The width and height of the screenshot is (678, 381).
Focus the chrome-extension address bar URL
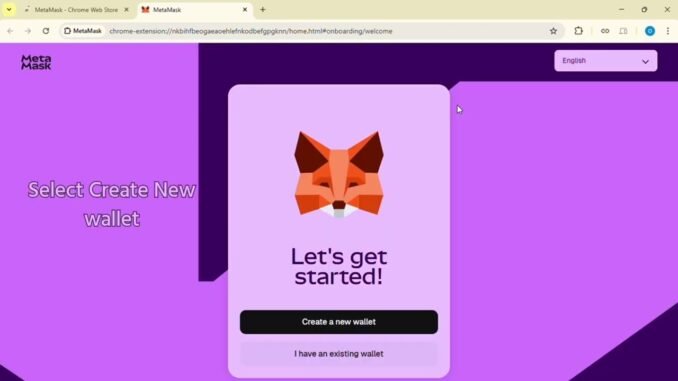coord(251,31)
